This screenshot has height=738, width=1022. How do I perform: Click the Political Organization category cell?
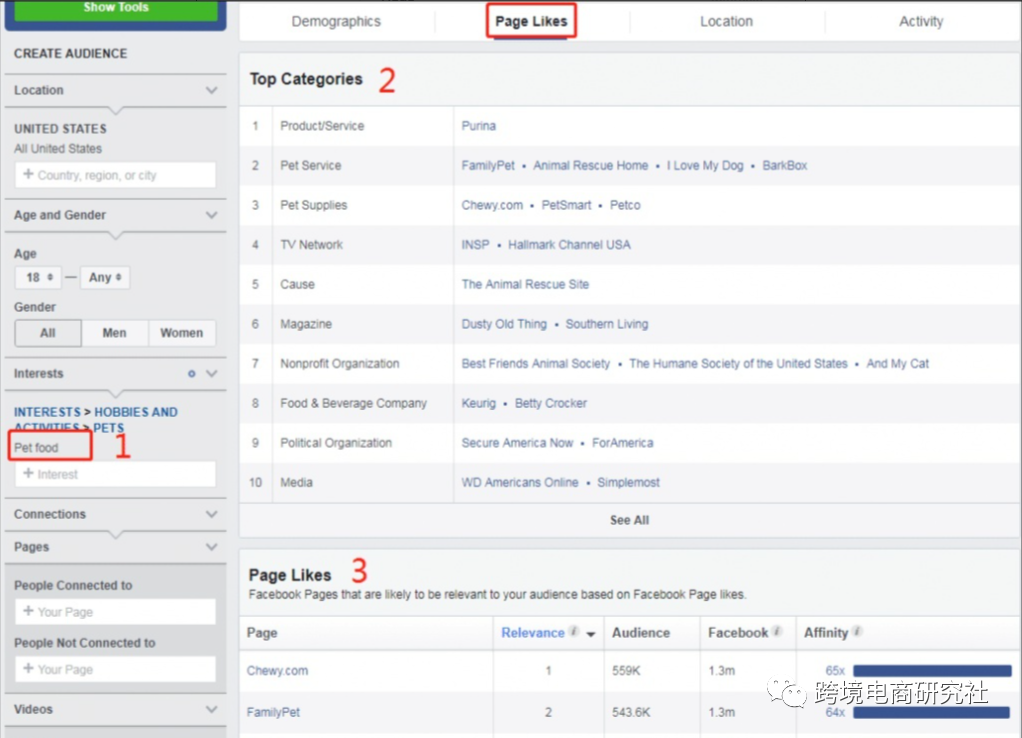pyautogui.click(x=336, y=443)
